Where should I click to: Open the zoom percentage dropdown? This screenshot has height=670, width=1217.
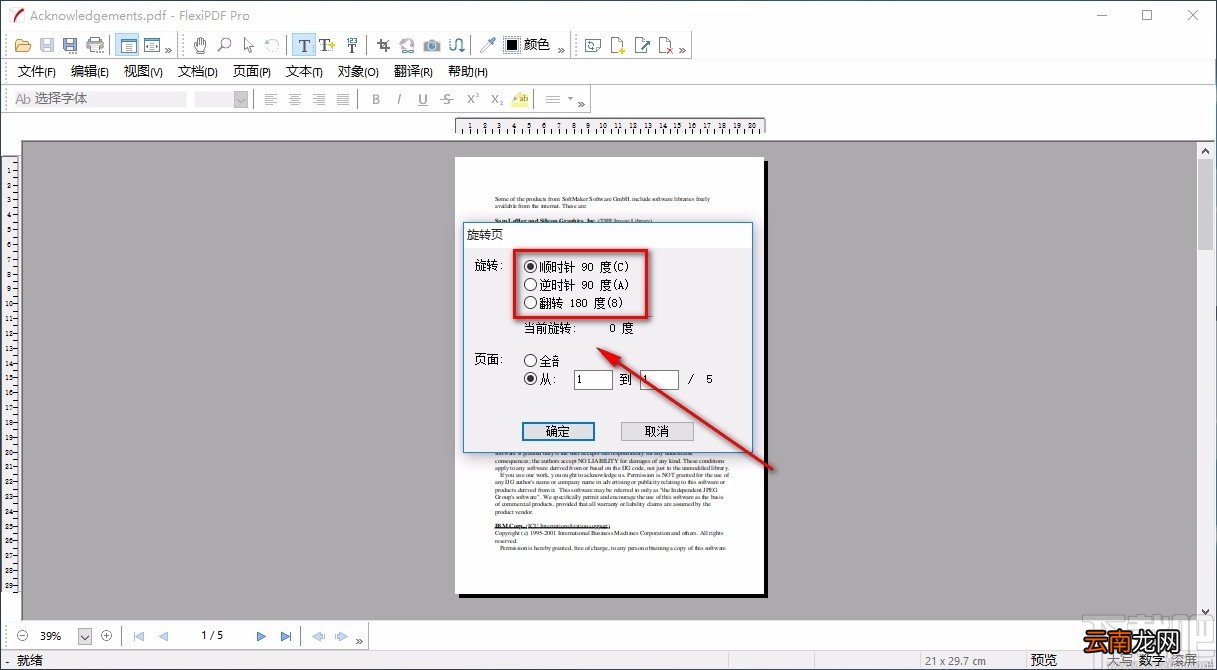(85, 636)
